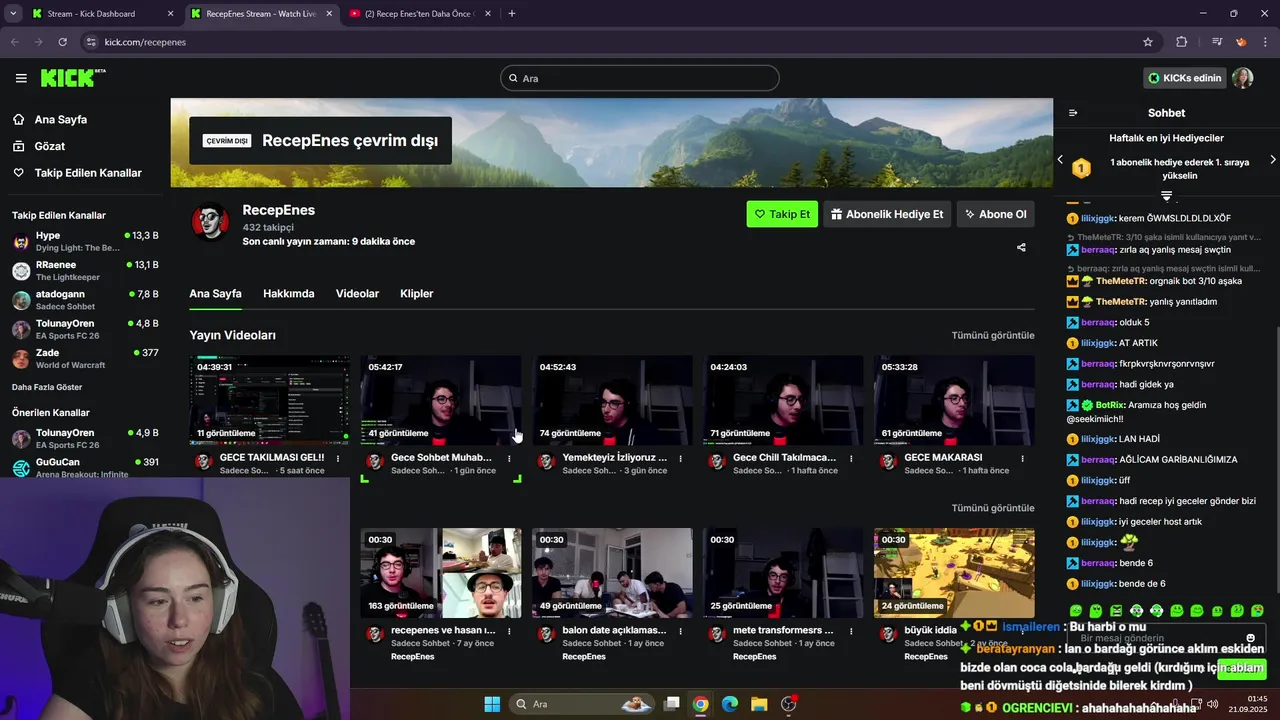Click KICKs edinin button
Screen dimensions: 1280x720
point(1185,78)
